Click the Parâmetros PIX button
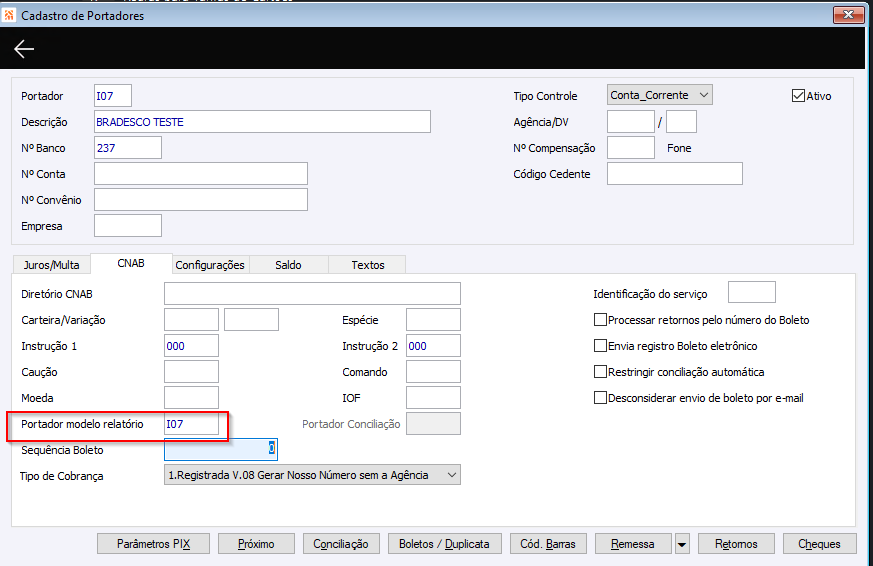 tap(153, 544)
